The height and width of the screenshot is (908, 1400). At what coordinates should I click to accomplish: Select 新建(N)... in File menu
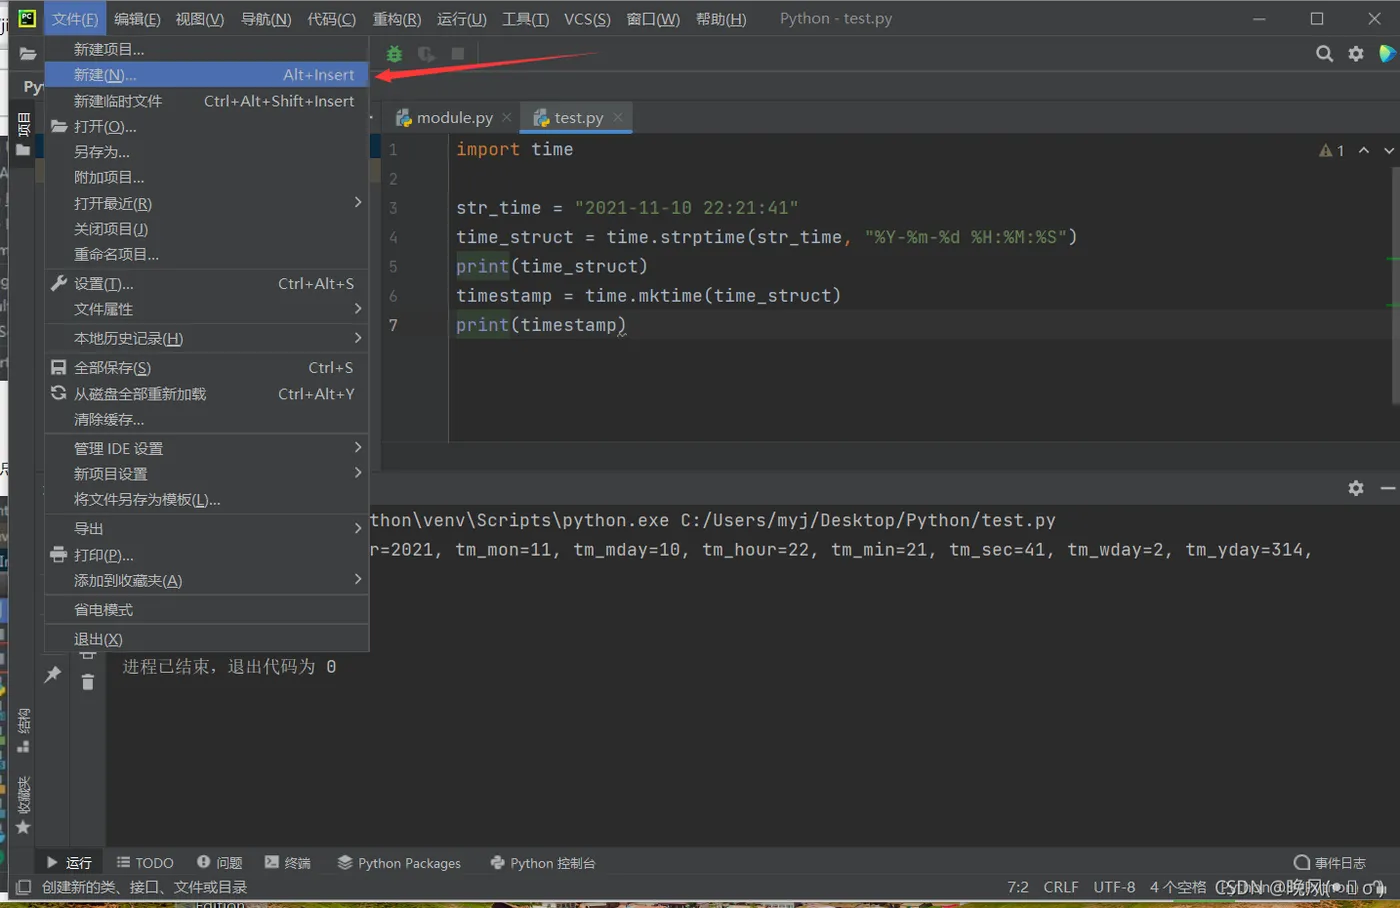[207, 75]
